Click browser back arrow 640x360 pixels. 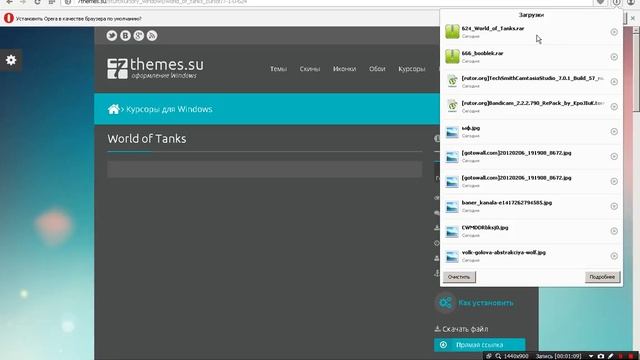(x=9, y=2)
